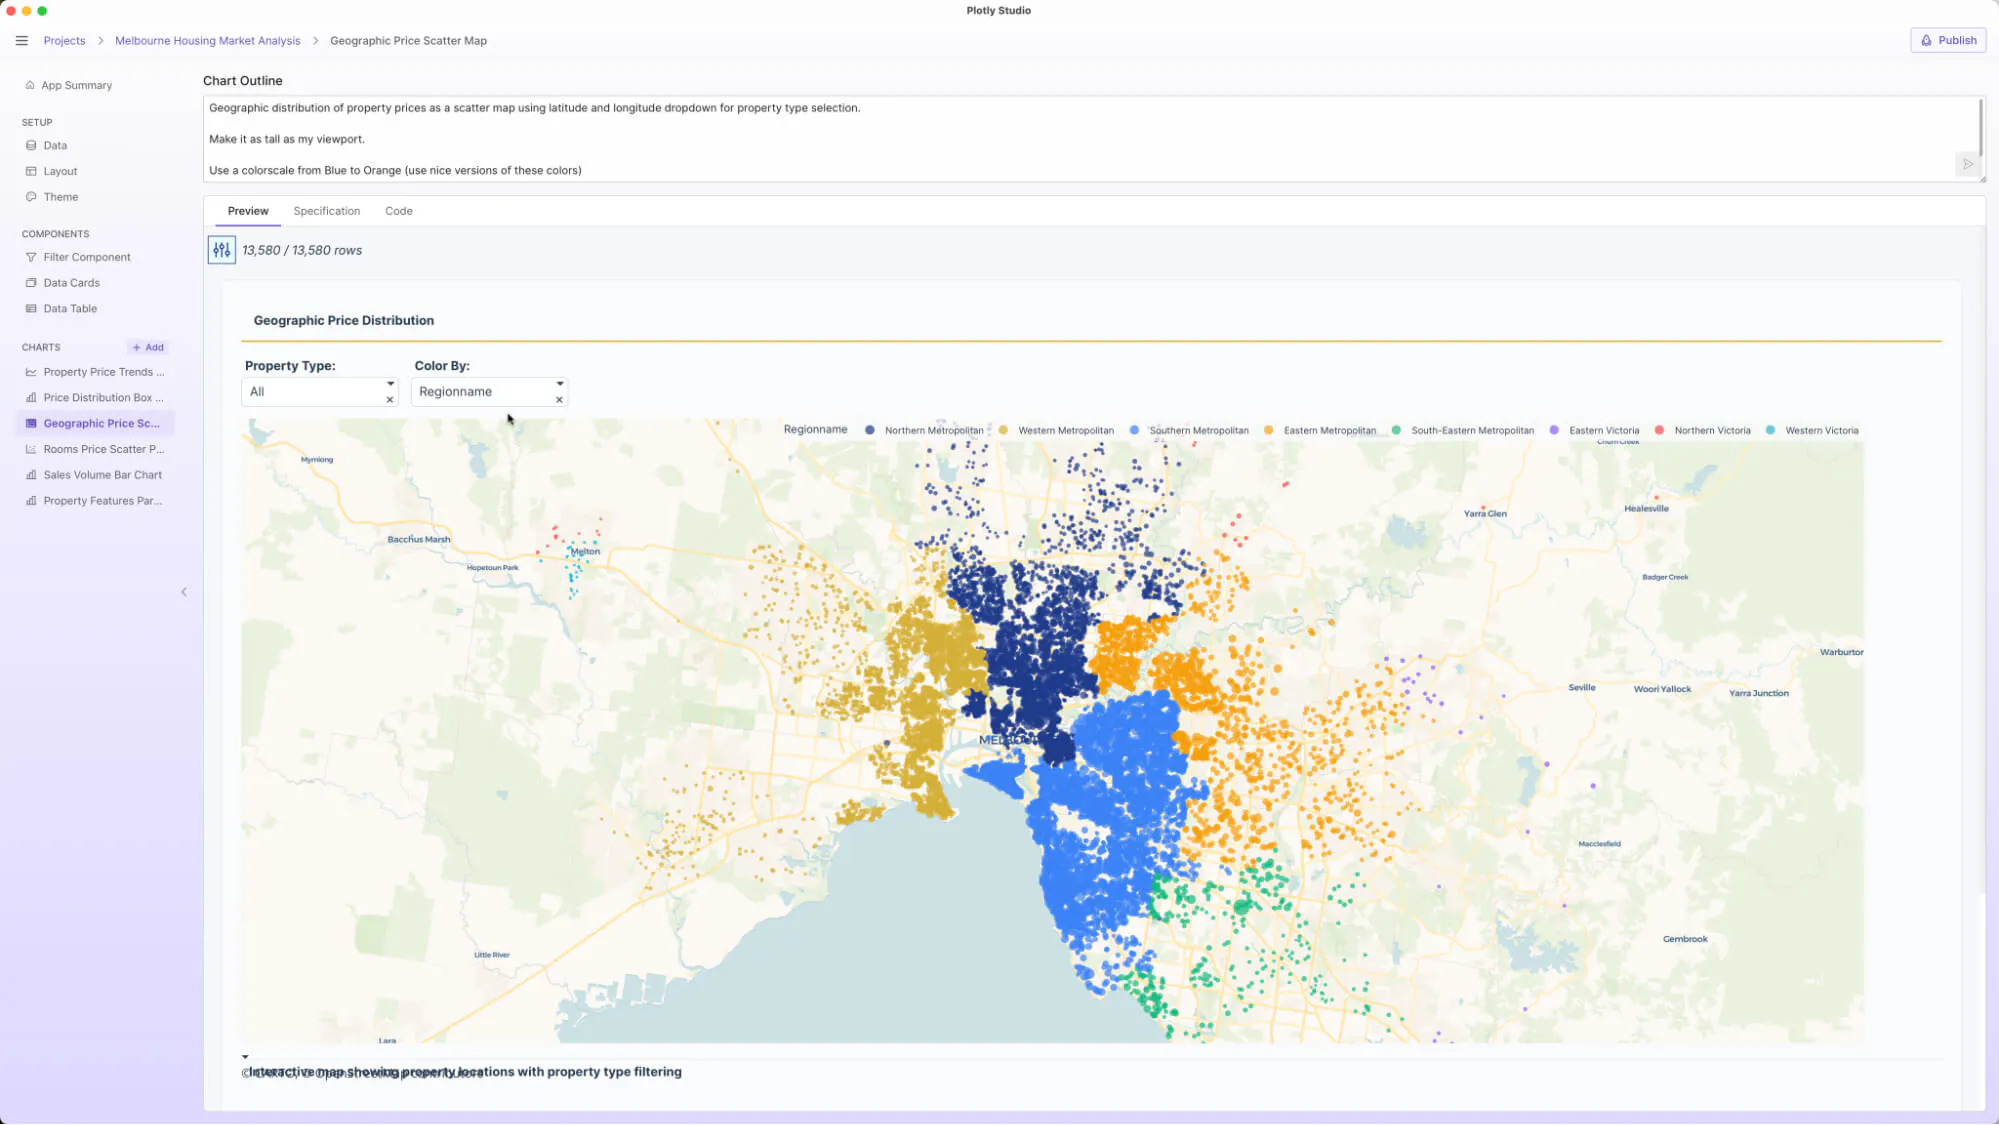Open the Filter Component item
The width and height of the screenshot is (1999, 1125).
point(87,257)
